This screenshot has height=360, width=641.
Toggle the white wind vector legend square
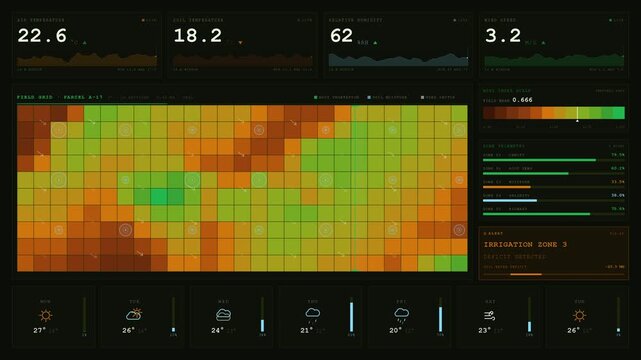point(422,97)
